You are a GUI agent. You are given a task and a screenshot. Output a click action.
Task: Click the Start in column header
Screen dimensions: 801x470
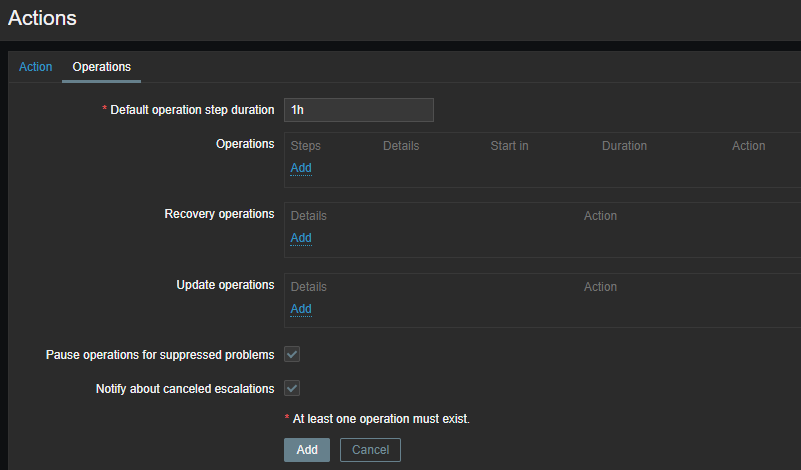point(509,146)
